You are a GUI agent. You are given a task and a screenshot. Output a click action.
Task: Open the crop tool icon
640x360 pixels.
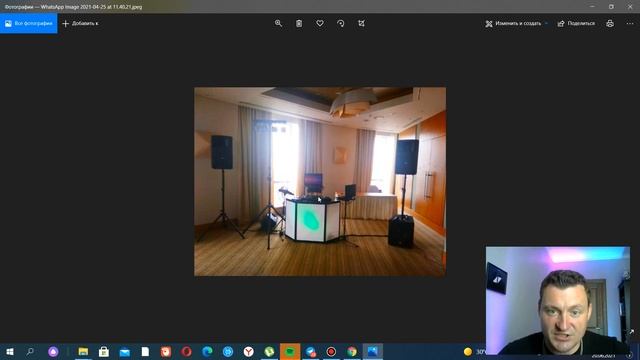click(361, 23)
